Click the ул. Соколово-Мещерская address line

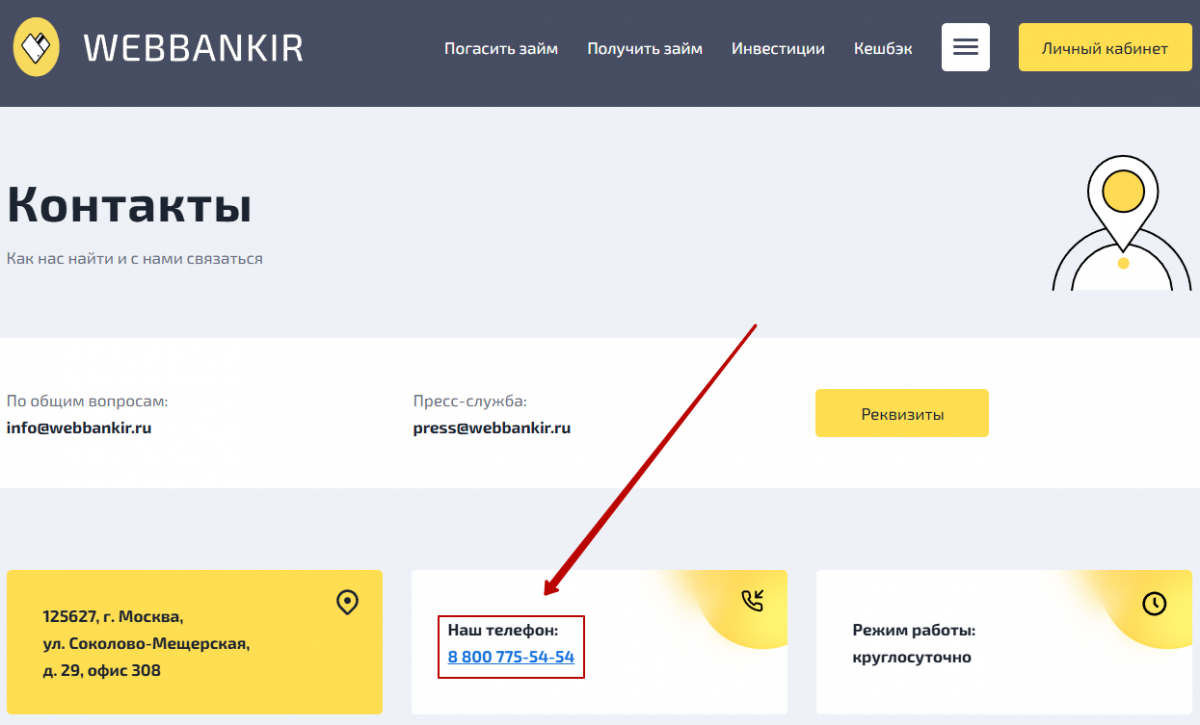(x=146, y=644)
